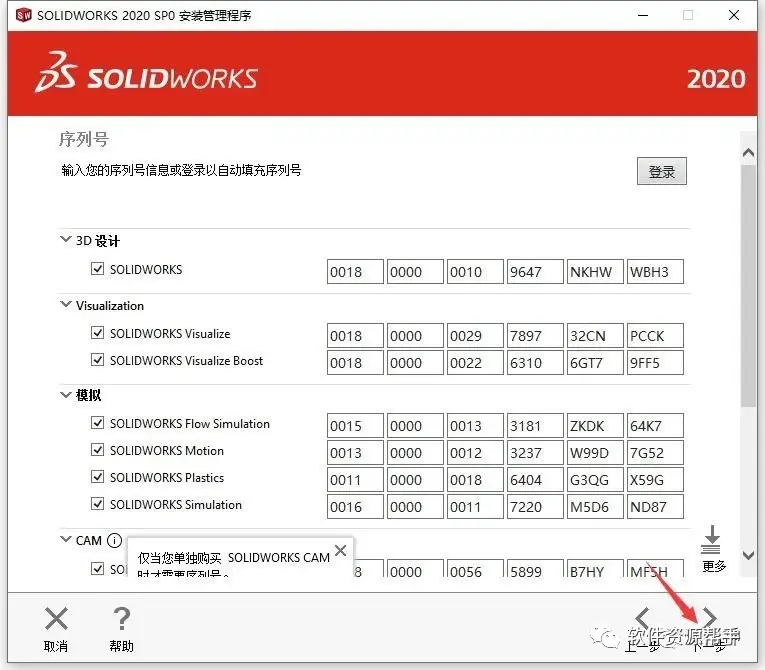This screenshot has width=765, height=670.
Task: Click Visualize Boost serial field 0022
Action: point(475,363)
